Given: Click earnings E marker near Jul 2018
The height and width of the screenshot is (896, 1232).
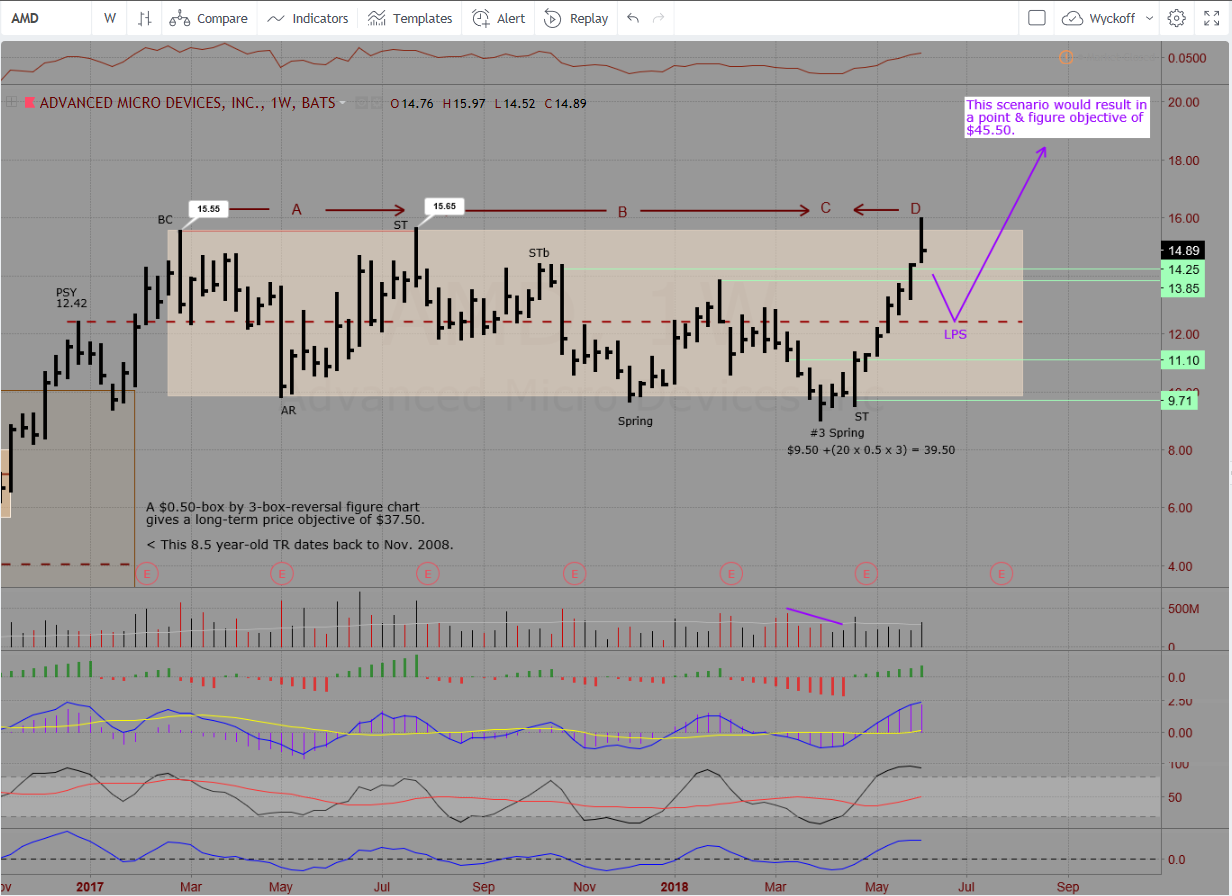Looking at the screenshot, I should click(1001, 573).
